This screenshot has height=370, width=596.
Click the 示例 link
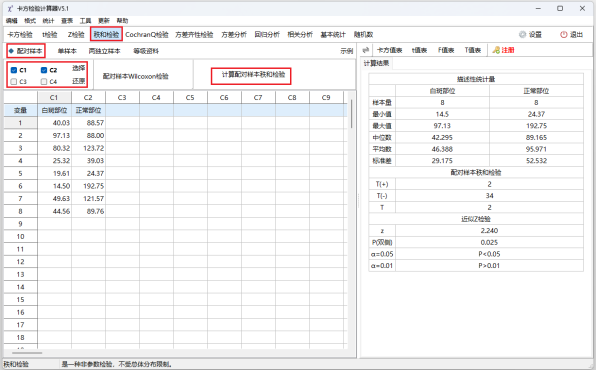coord(347,51)
